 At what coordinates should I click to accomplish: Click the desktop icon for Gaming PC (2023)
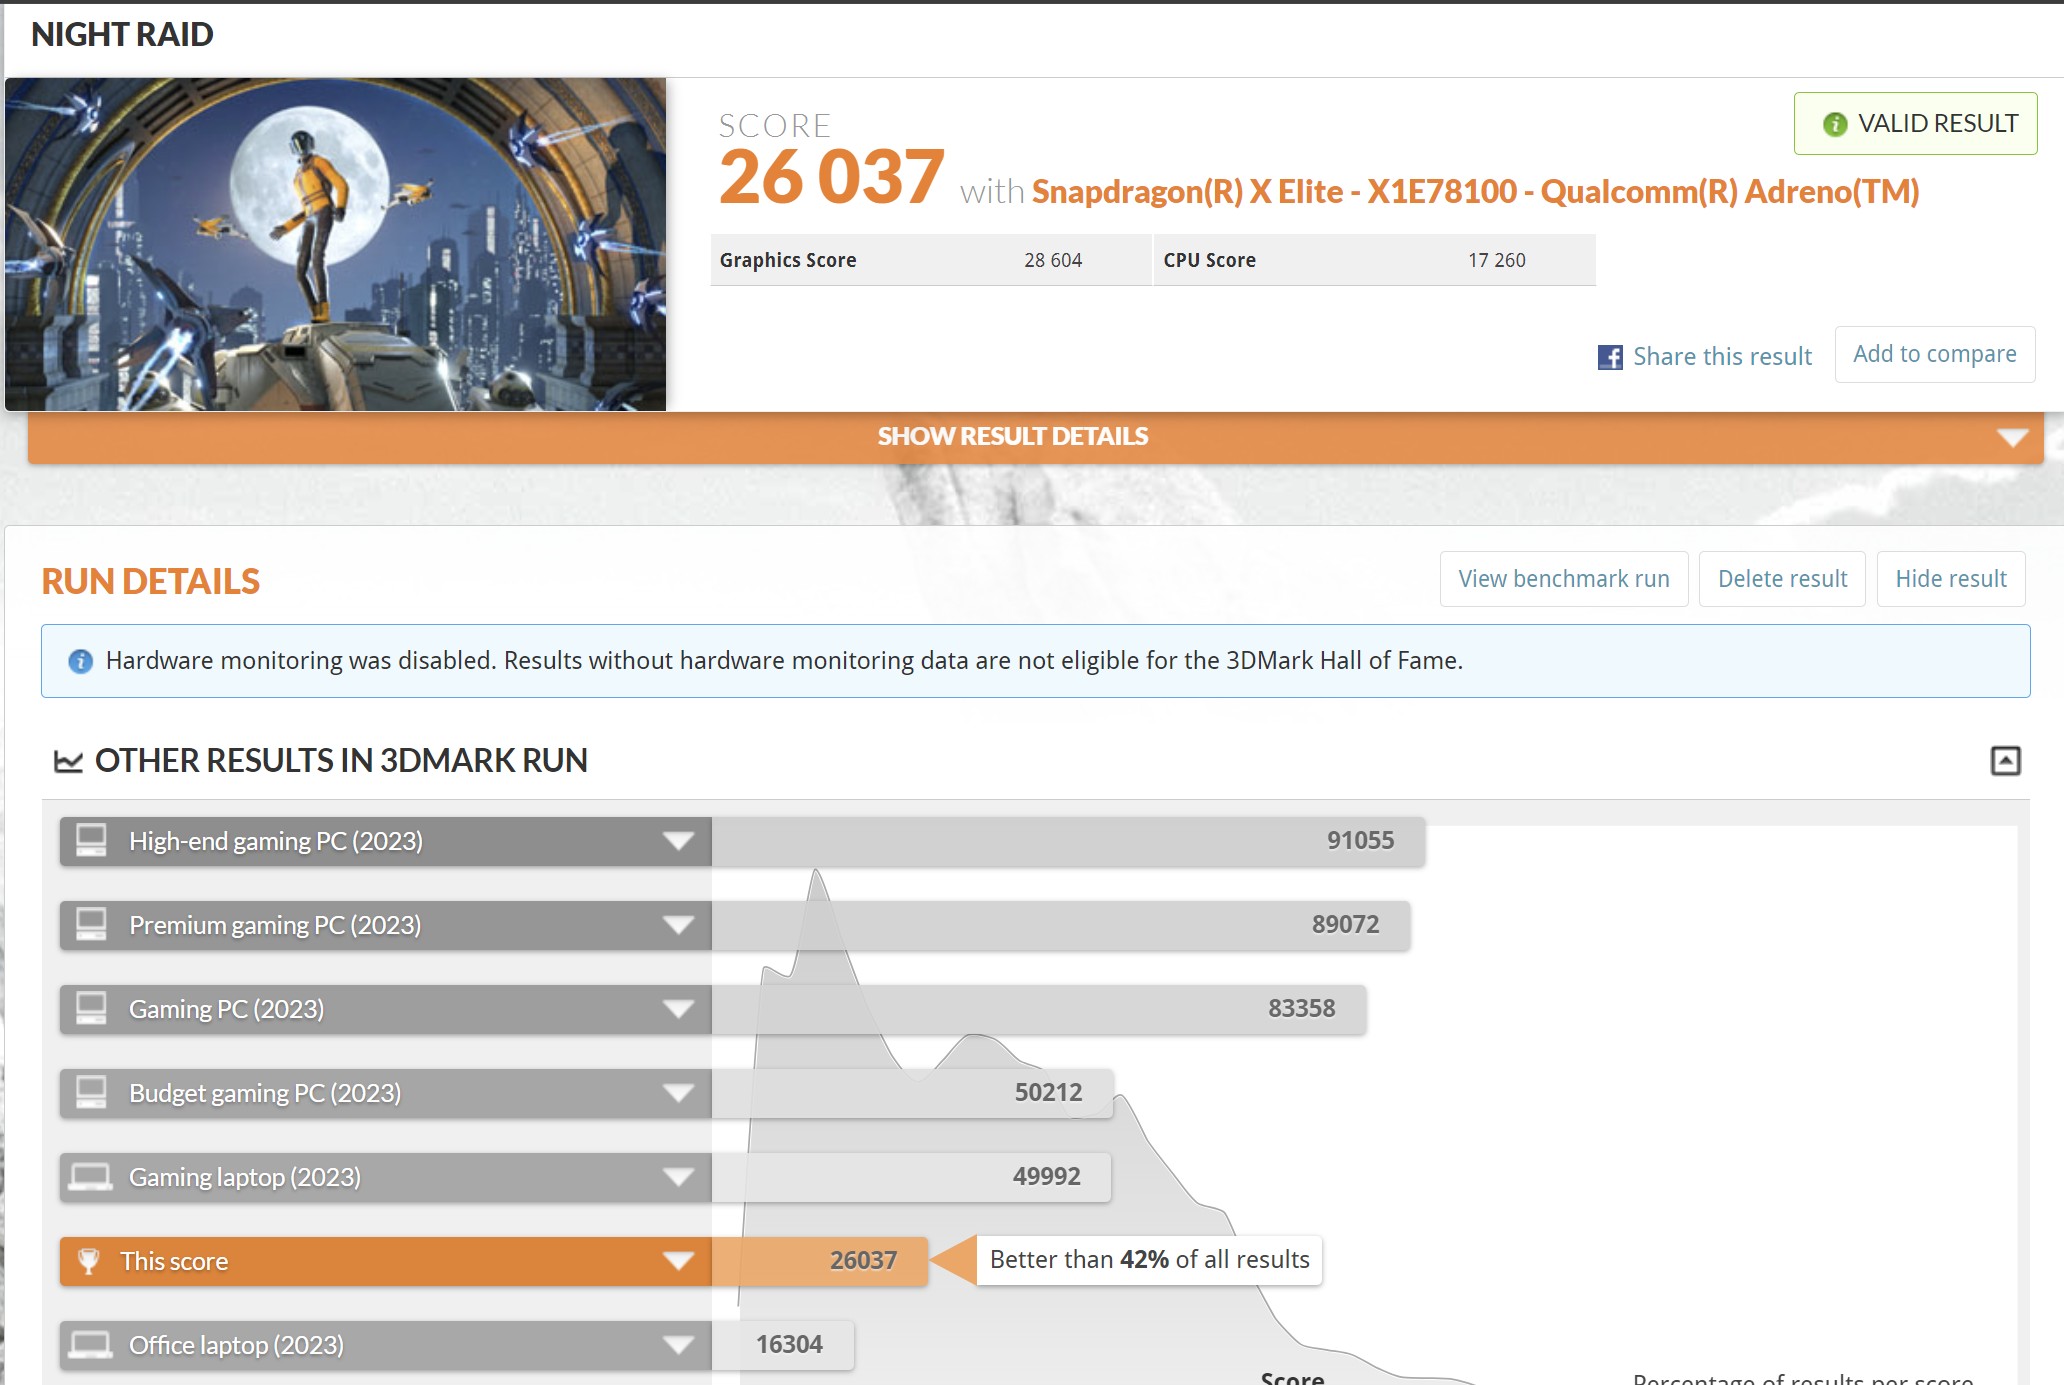[x=91, y=1008]
